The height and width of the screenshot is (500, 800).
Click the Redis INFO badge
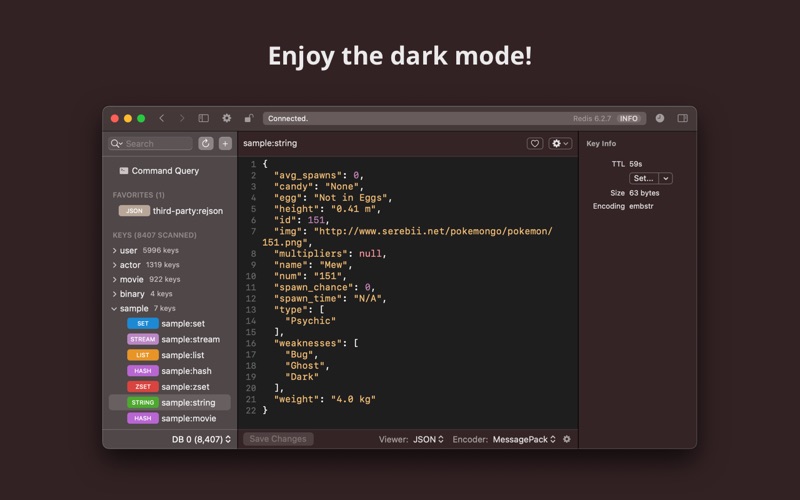coord(629,118)
